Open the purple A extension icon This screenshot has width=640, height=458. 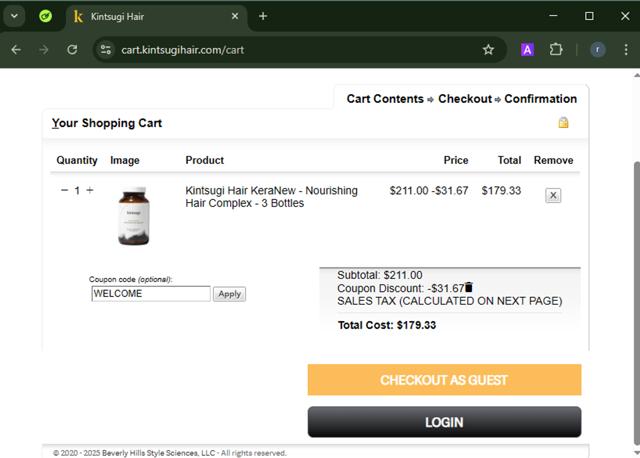point(527,50)
